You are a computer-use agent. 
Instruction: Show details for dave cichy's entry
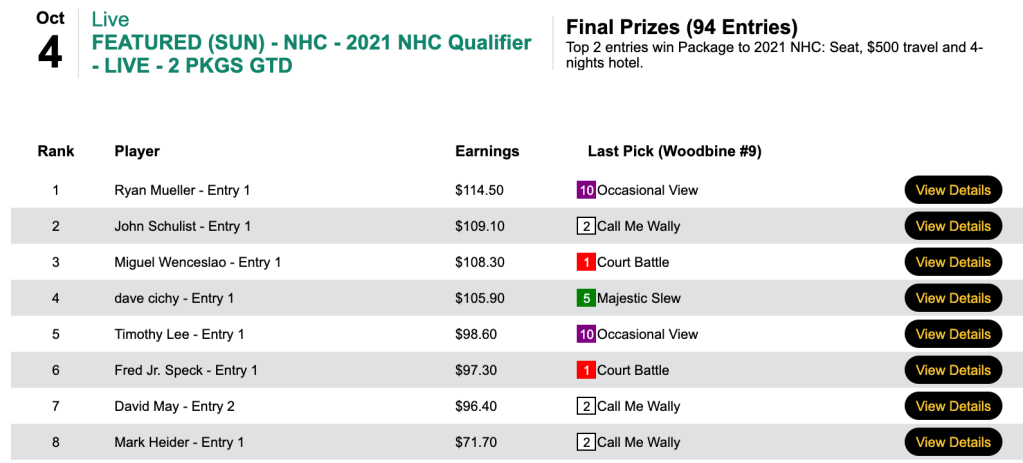click(952, 298)
